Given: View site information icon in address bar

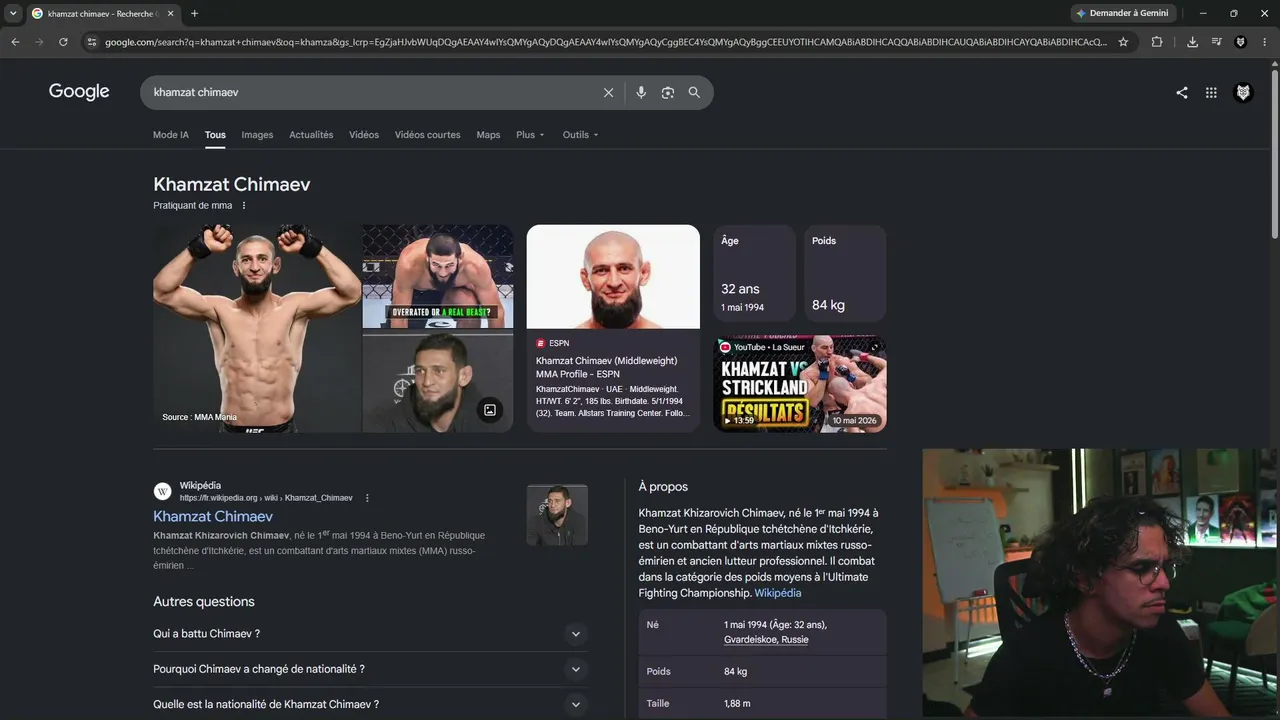Looking at the screenshot, I should point(92,42).
